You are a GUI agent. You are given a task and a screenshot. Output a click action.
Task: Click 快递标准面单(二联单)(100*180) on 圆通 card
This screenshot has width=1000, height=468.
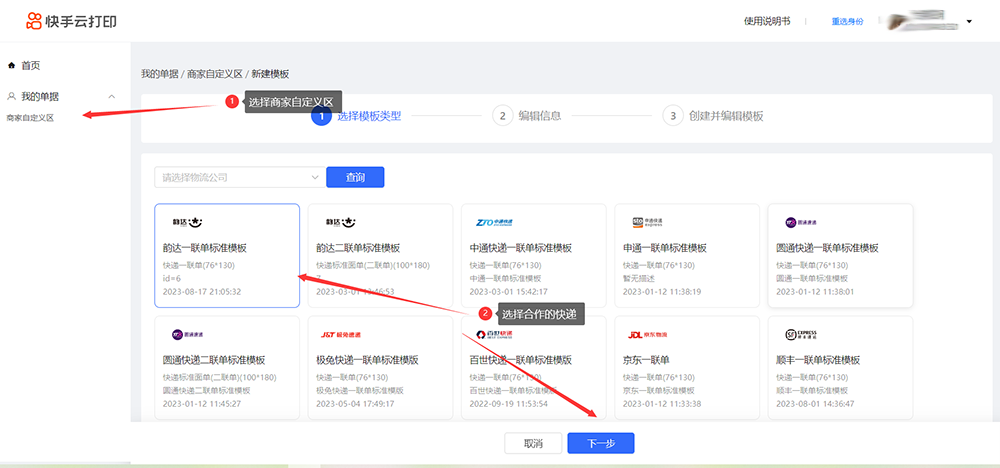tap(220, 377)
